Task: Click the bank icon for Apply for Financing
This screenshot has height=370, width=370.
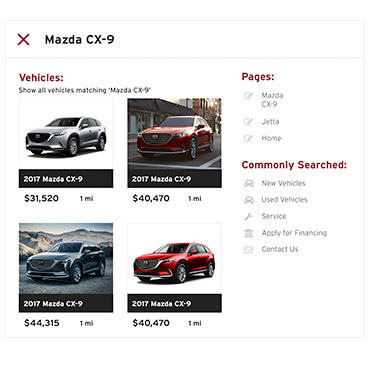Action: 249,233
